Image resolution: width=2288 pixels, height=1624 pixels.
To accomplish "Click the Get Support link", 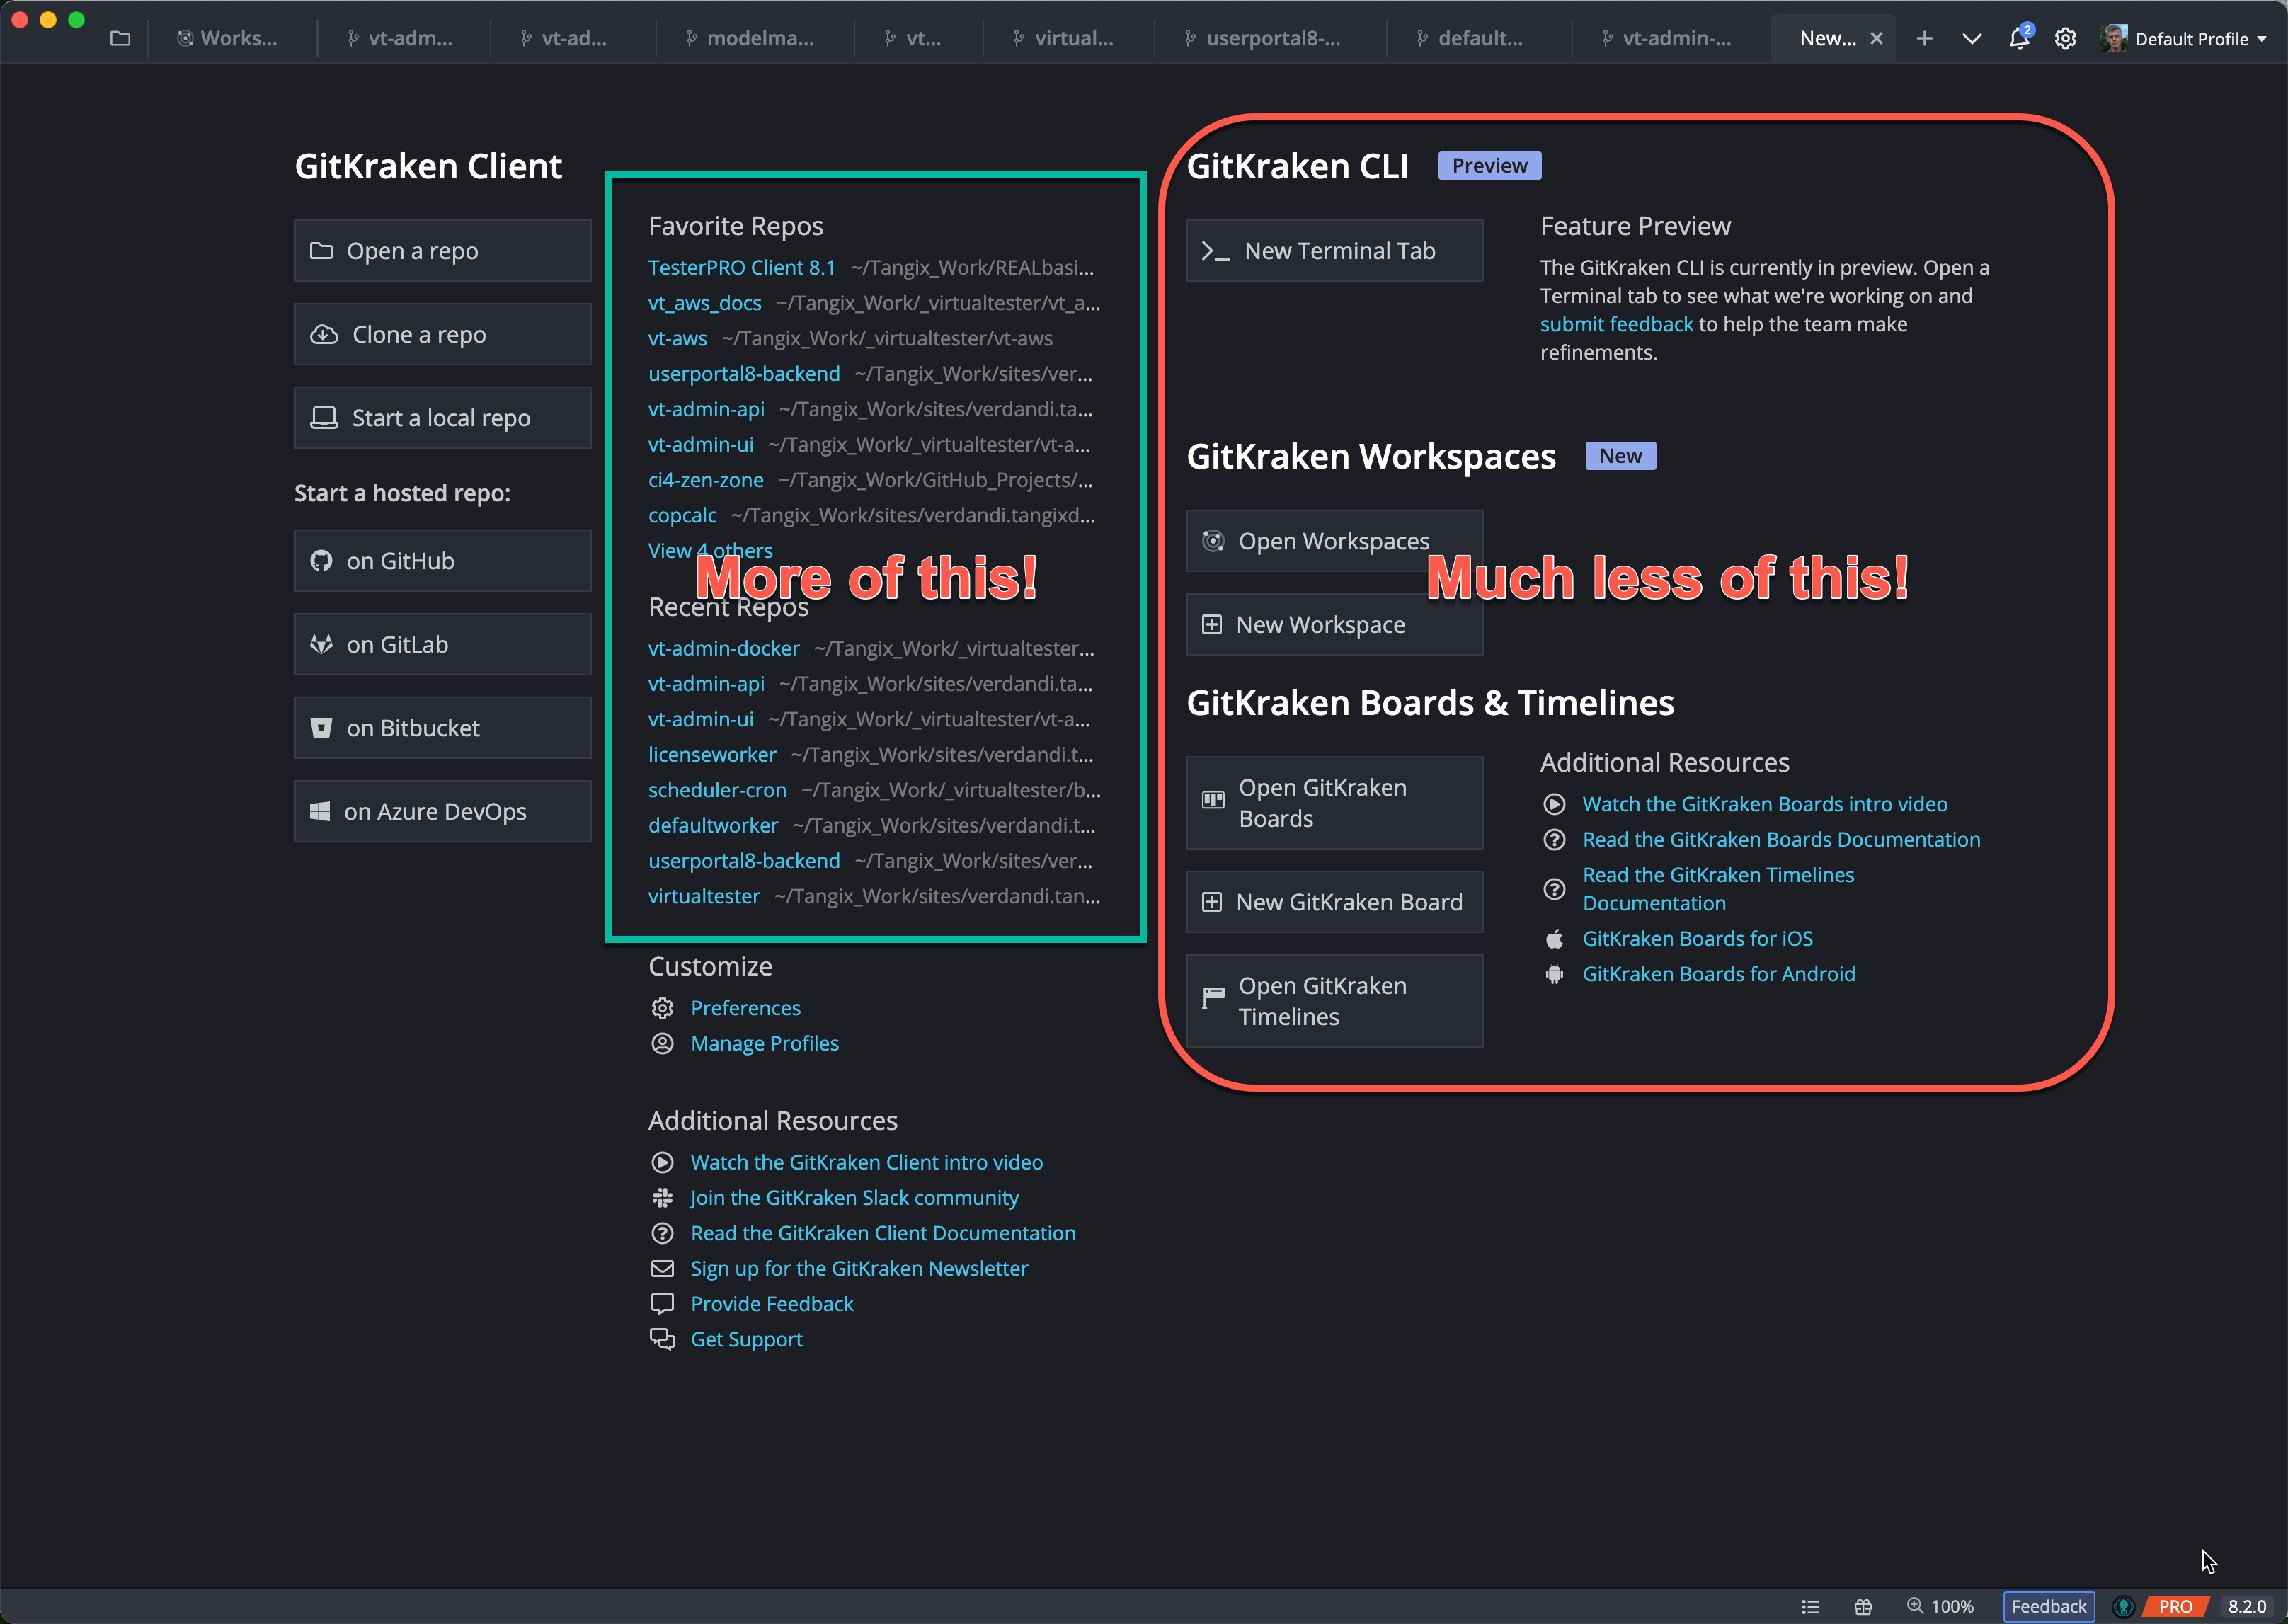I will click(746, 1340).
